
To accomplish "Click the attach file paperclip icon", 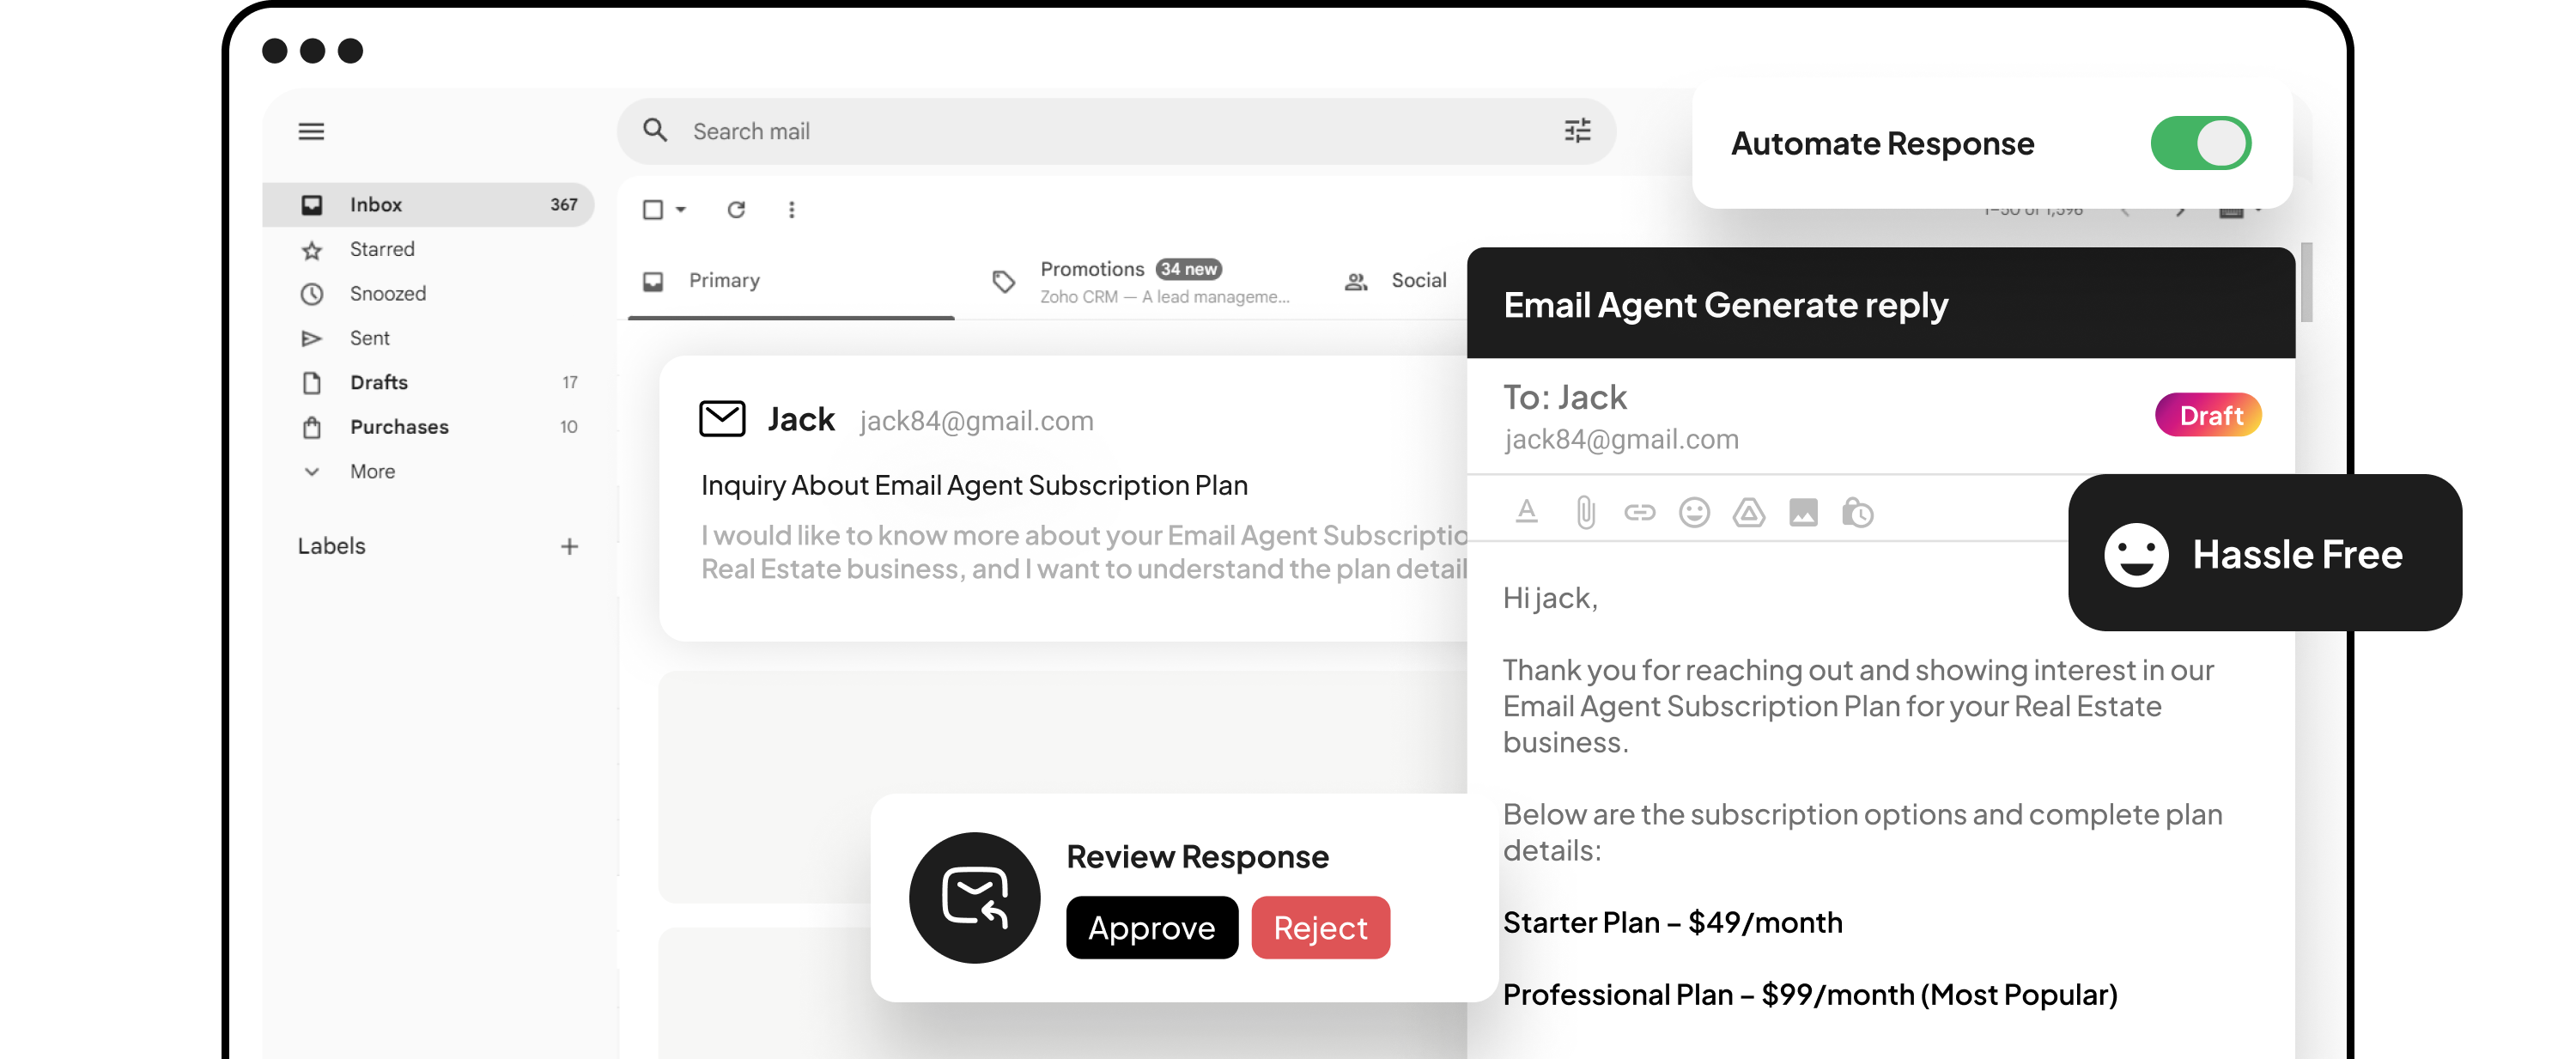I will tap(1585, 513).
